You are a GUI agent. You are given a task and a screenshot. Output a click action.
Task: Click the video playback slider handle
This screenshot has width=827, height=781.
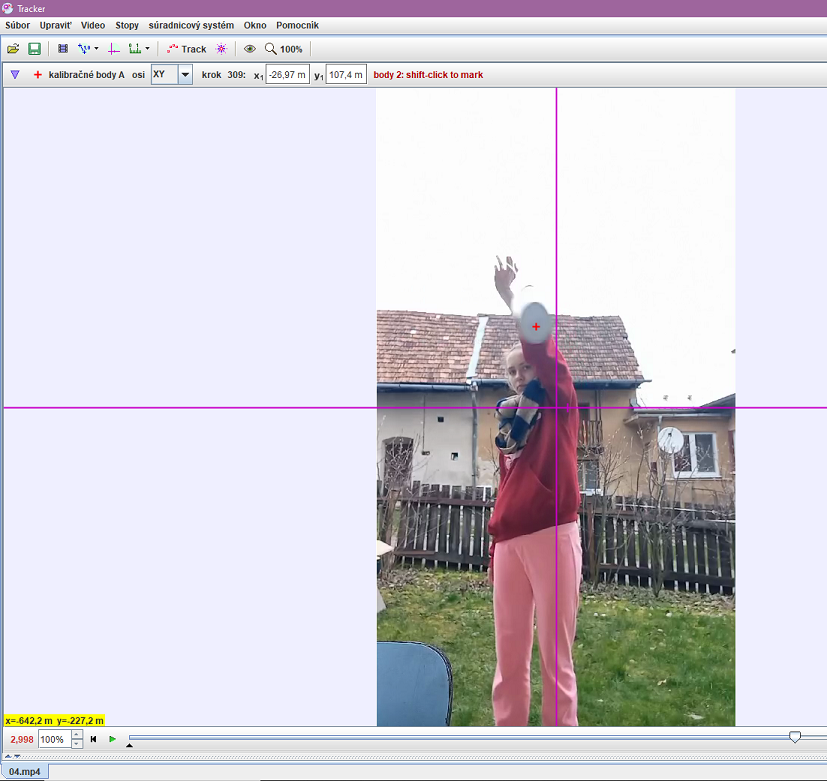point(795,737)
